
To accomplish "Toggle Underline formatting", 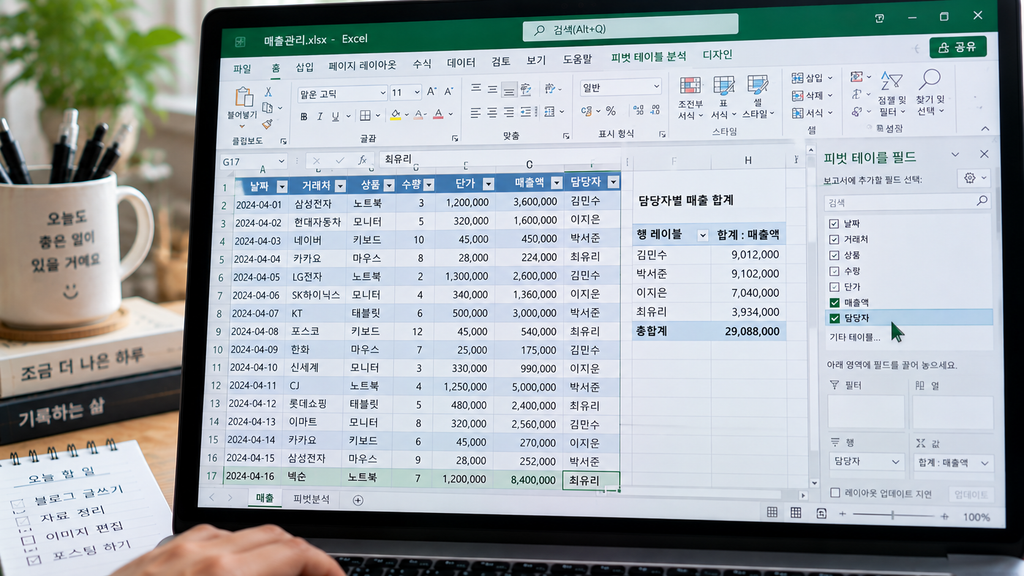I will (x=335, y=116).
